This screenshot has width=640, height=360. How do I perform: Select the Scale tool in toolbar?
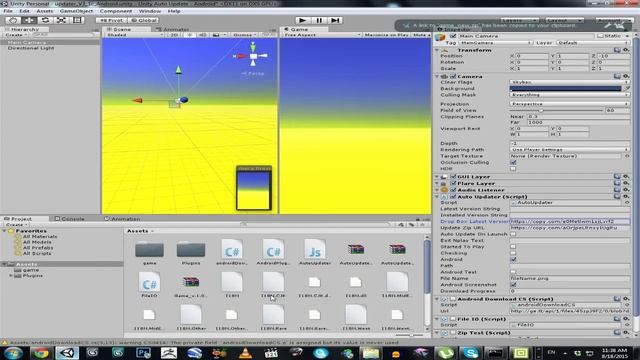click(x=61, y=20)
